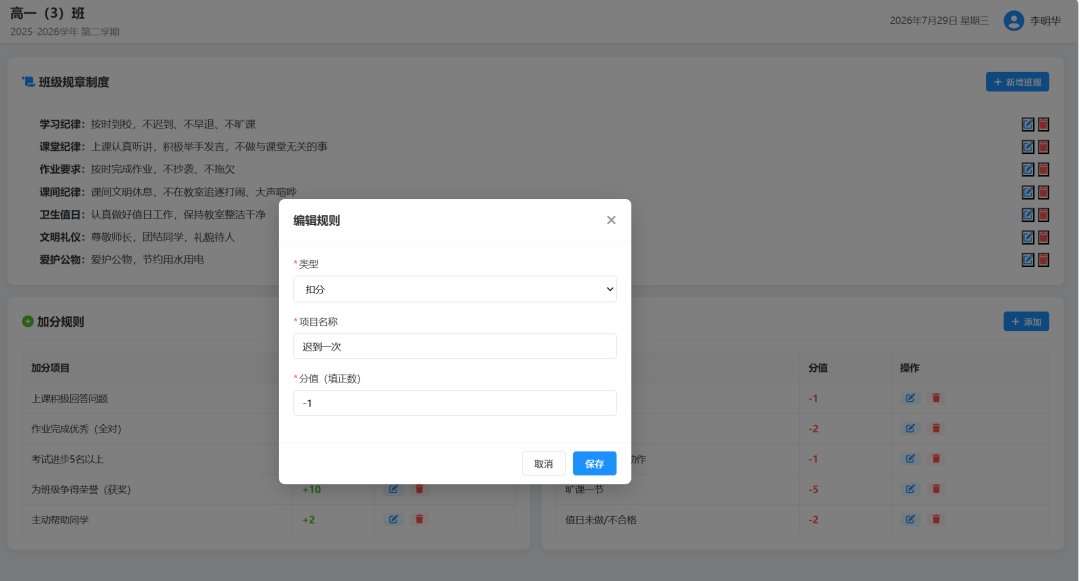Click the 上课积极回答问题 row text

[70, 399]
